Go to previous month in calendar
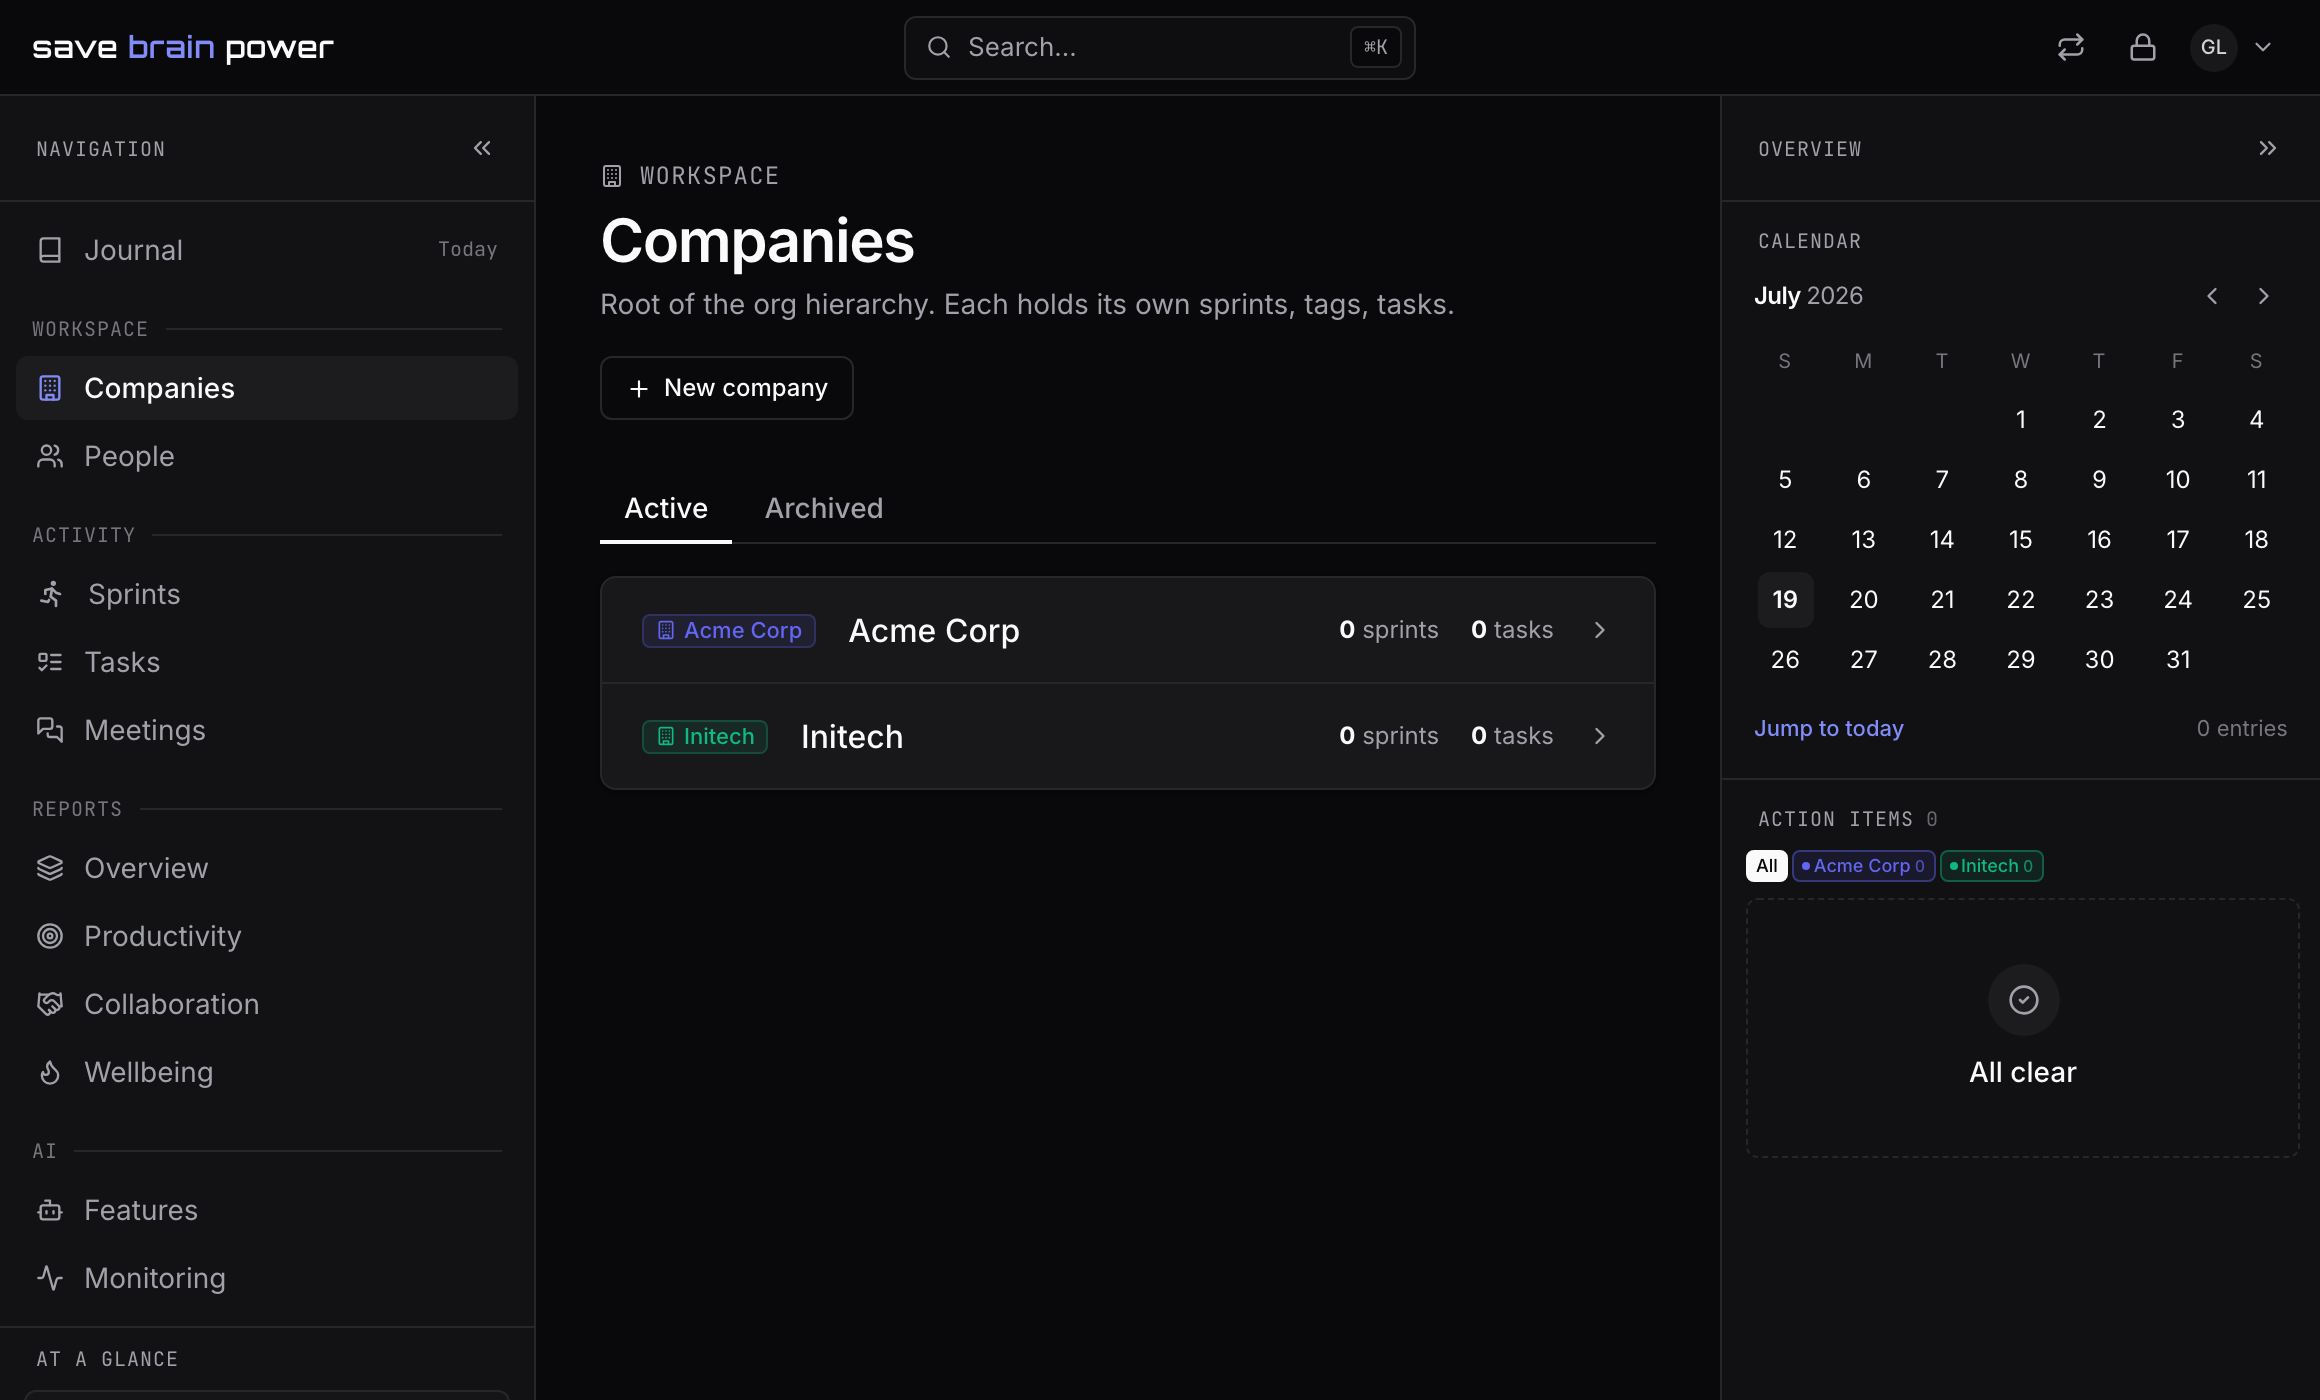The image size is (2320, 1400). [x=2212, y=296]
